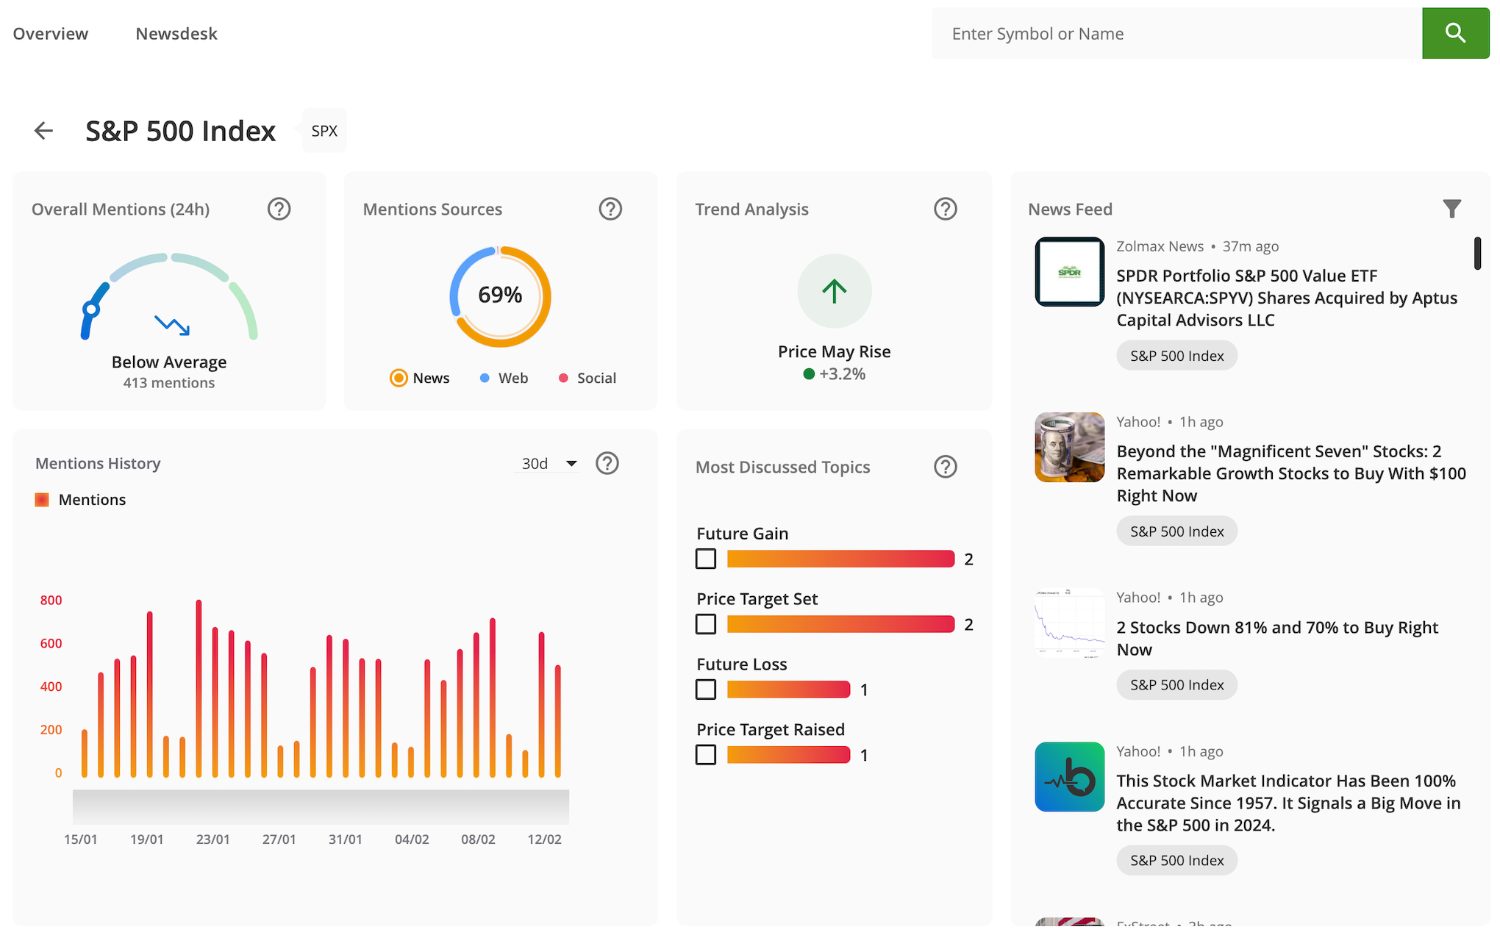
Task: Open the SPDR Portfolio S&P 500 Value ETF article
Action: [1286, 298]
